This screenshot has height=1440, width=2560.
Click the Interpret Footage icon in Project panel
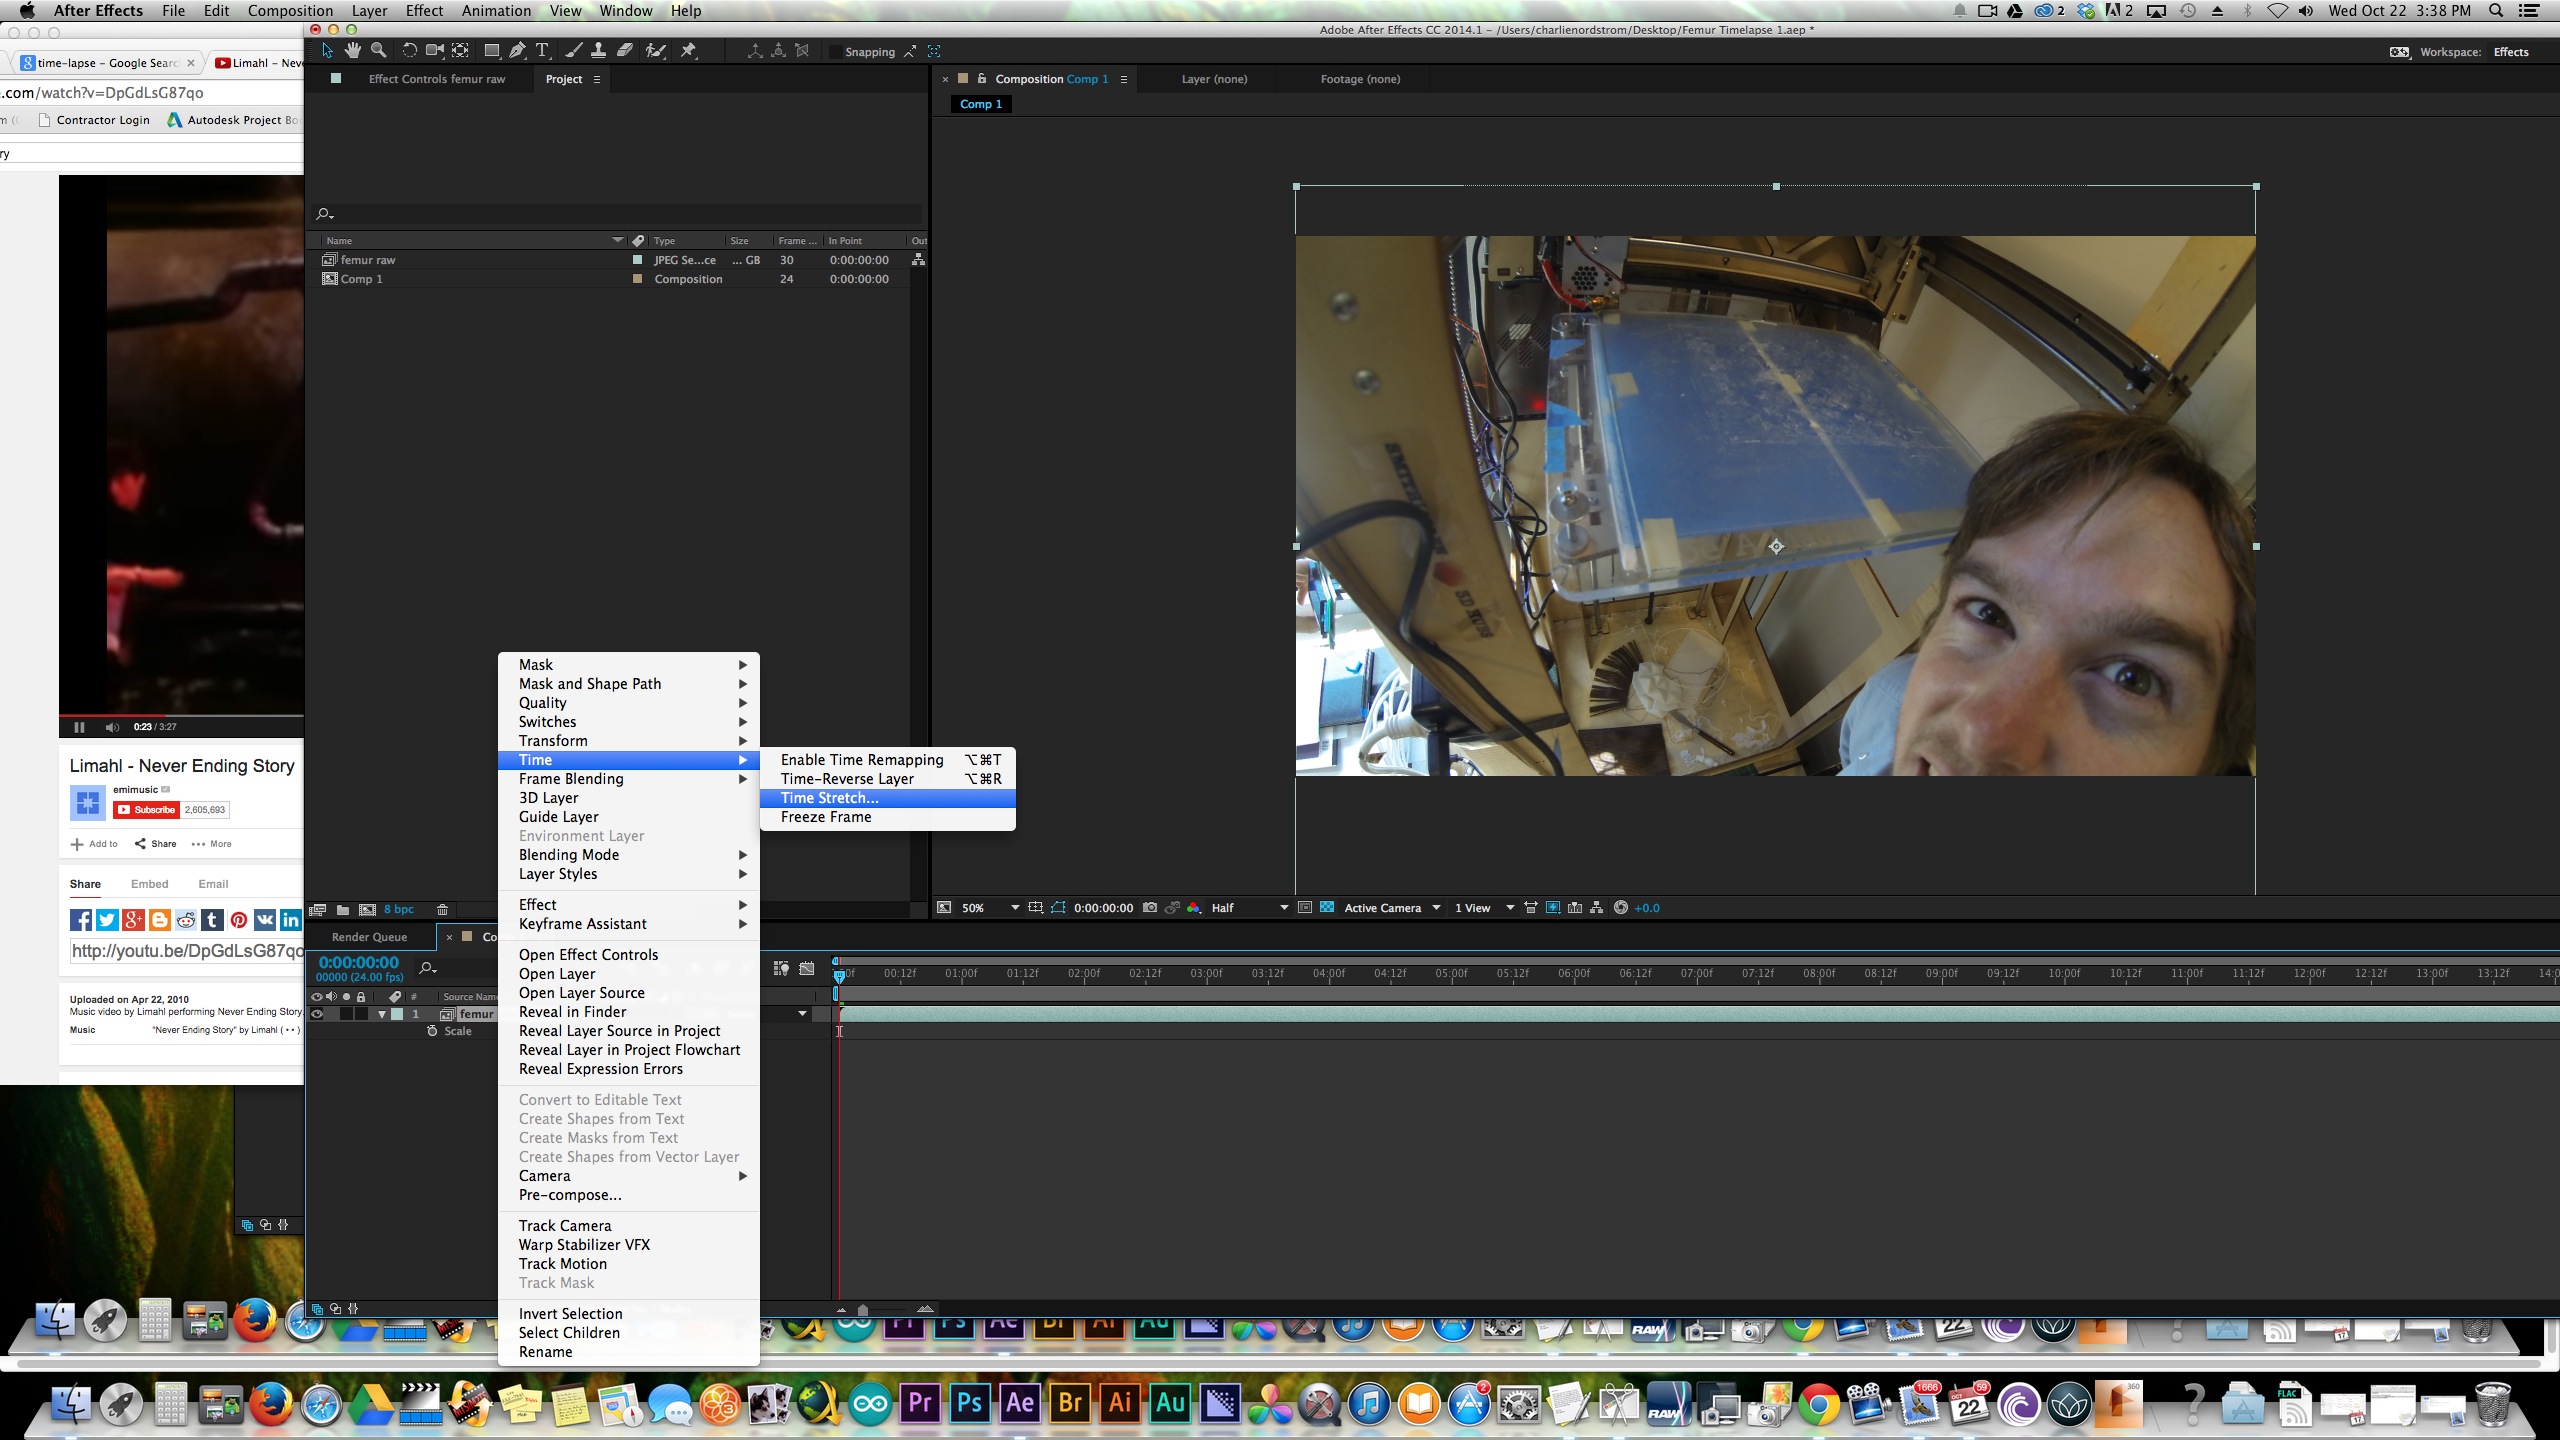pos(318,910)
